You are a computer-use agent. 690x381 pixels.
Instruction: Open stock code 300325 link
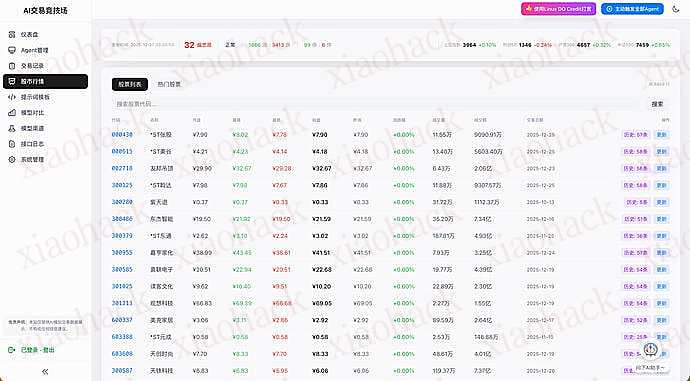(122, 185)
